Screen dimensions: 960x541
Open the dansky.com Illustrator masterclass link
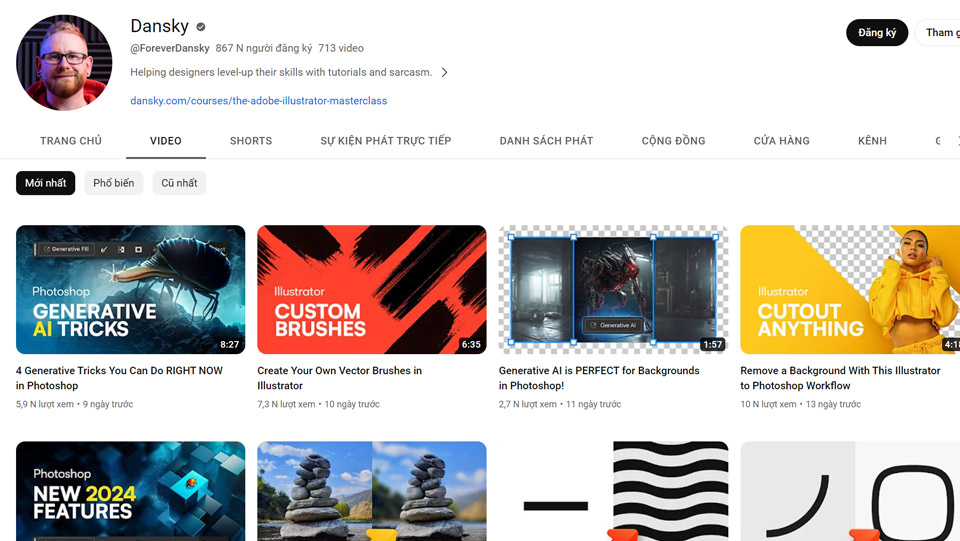(258, 101)
